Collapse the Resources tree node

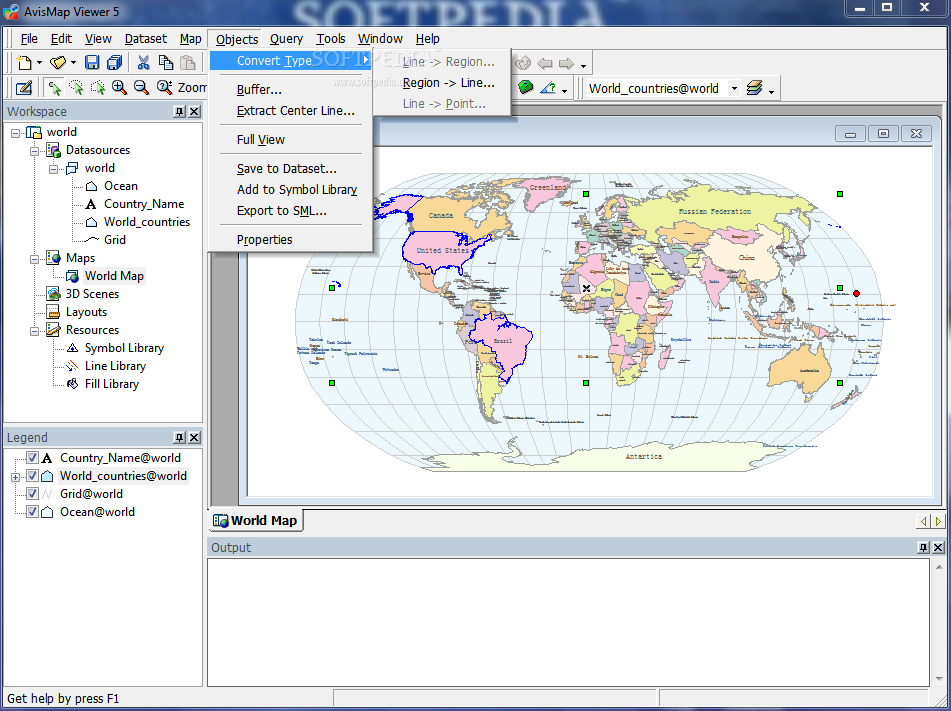(35, 331)
